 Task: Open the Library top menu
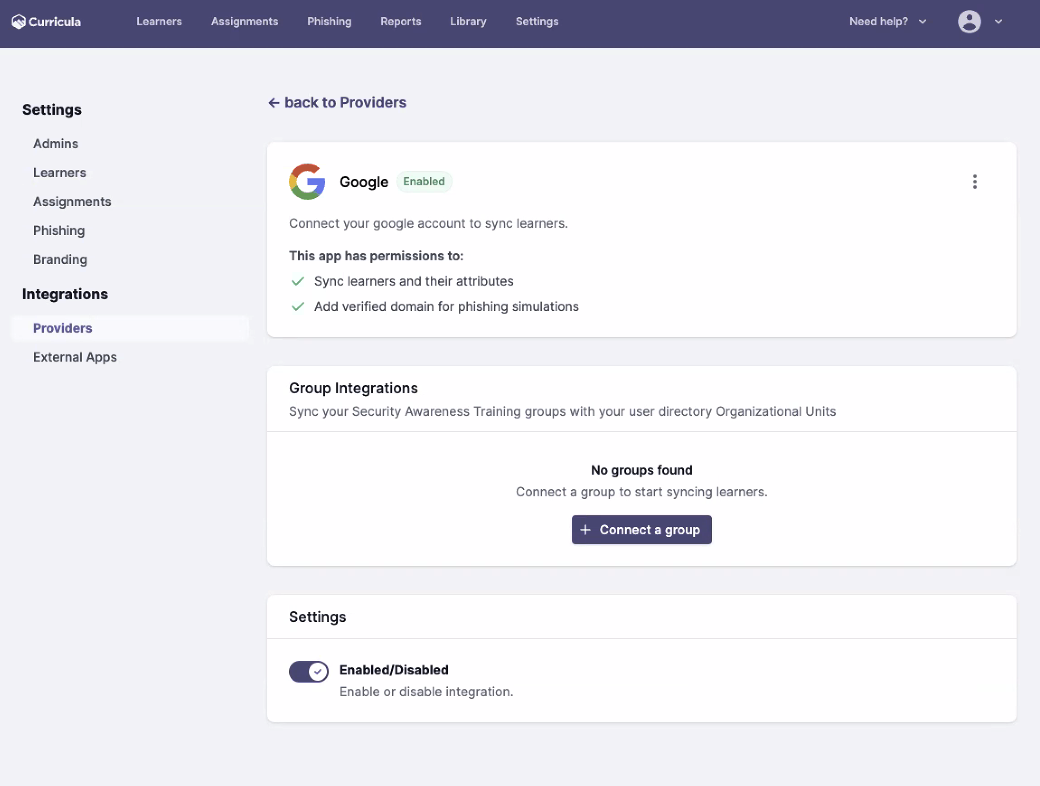coord(468,21)
